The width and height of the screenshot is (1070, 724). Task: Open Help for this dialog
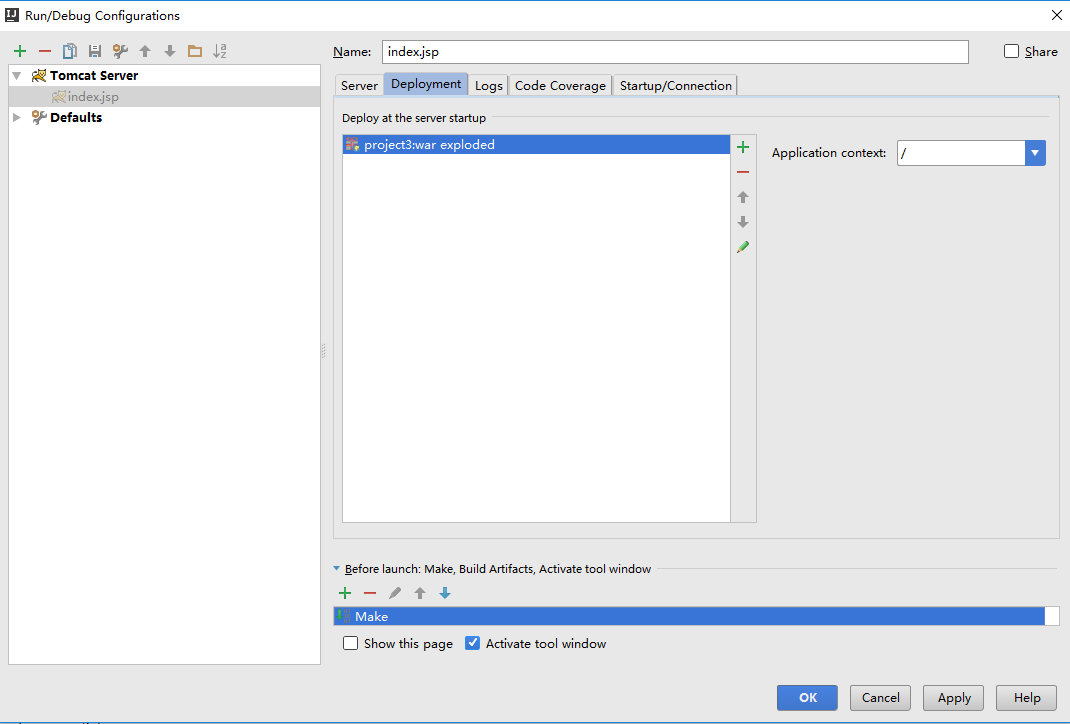[1026, 697]
